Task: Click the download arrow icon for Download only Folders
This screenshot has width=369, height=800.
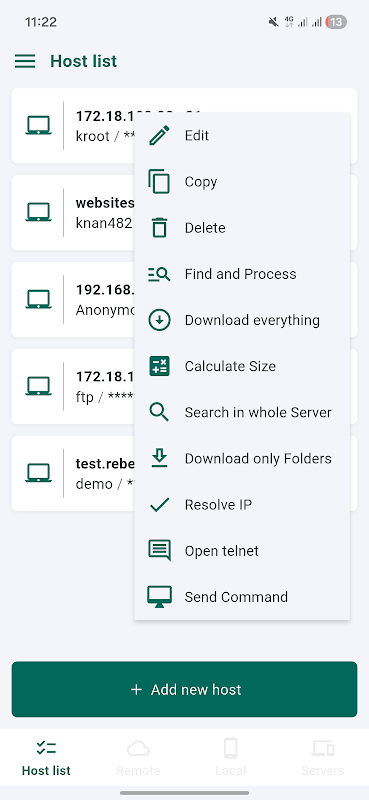Action: (159, 458)
